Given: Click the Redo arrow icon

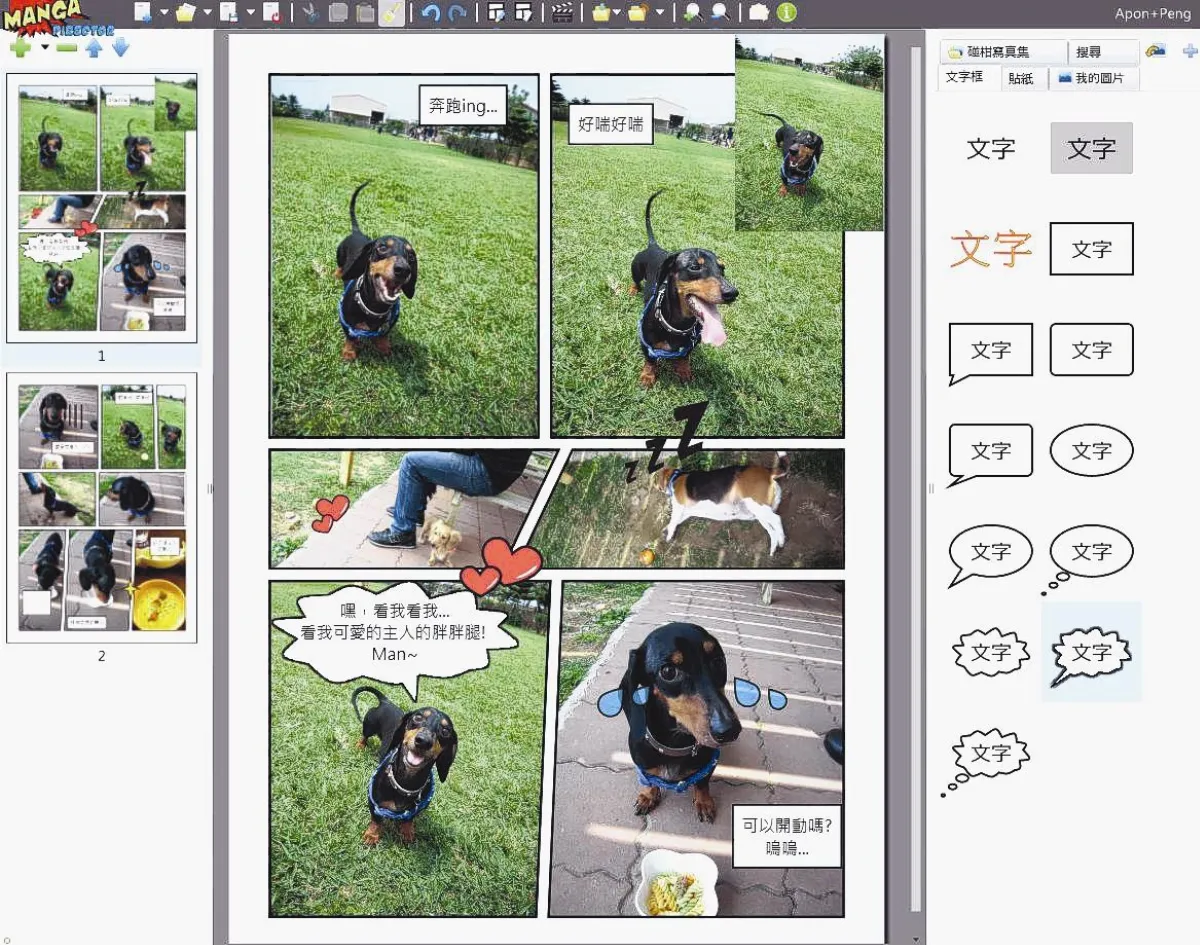Looking at the screenshot, I should pos(457,13).
